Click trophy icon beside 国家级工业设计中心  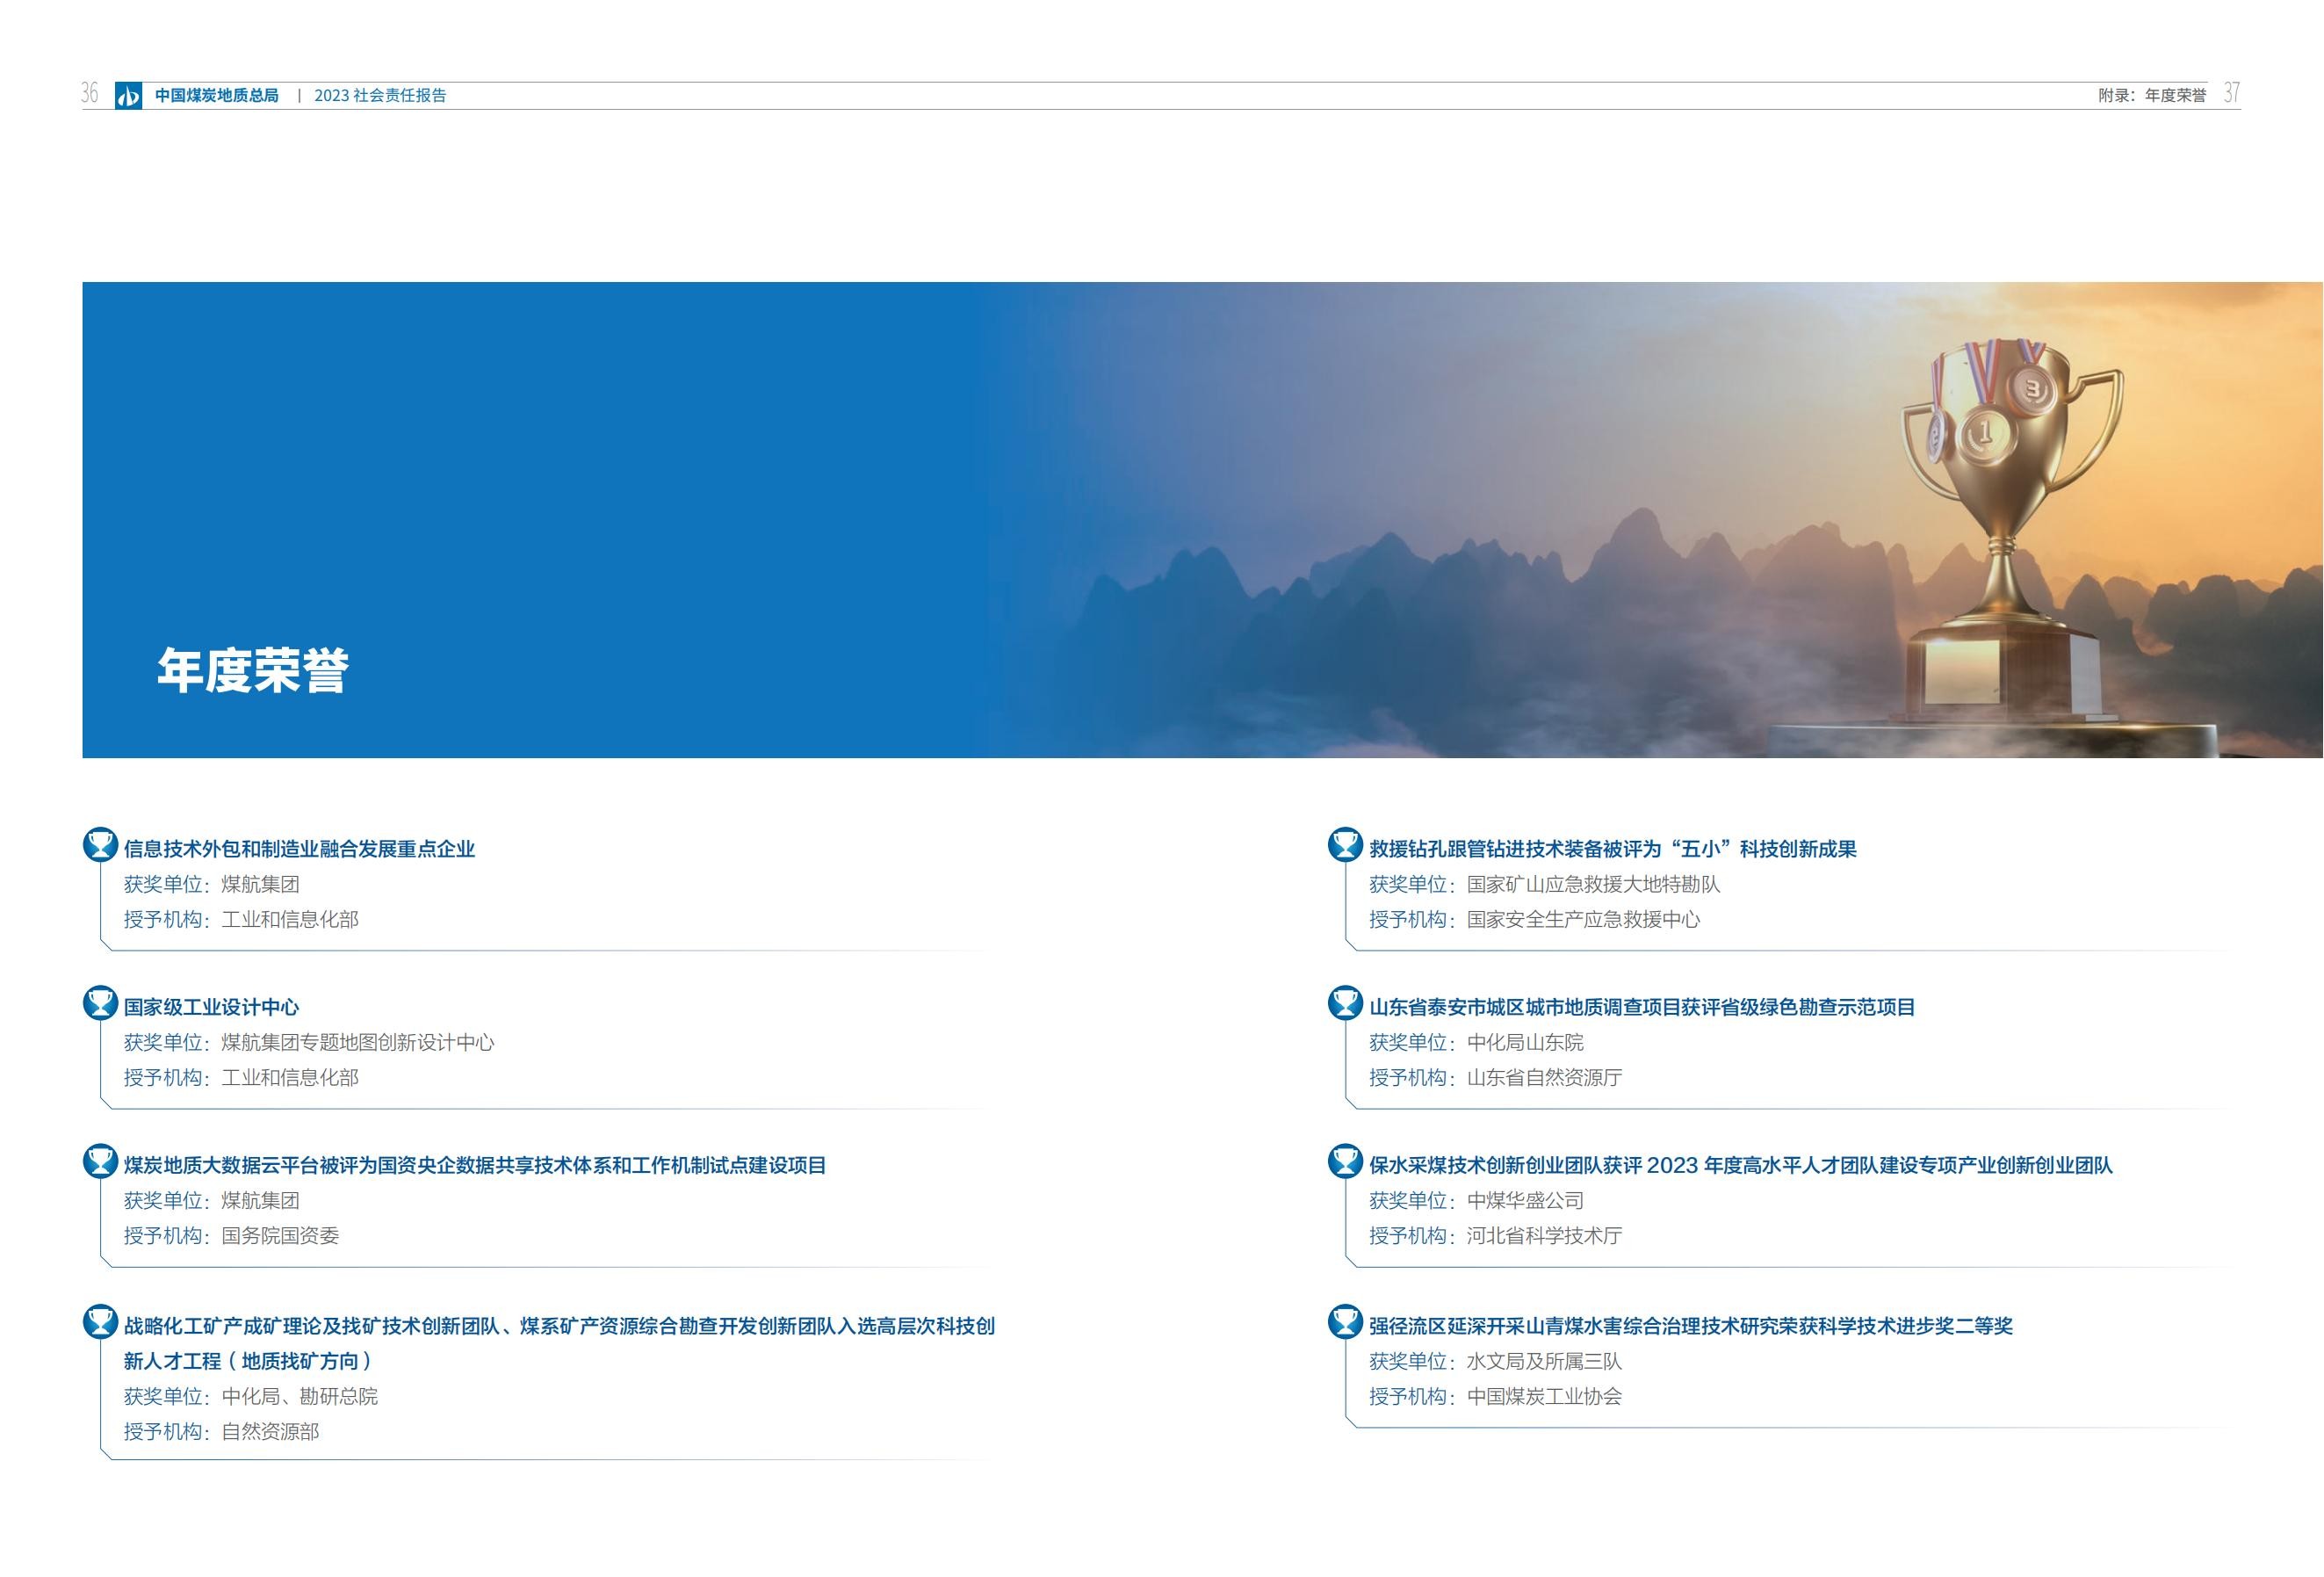click(100, 1003)
